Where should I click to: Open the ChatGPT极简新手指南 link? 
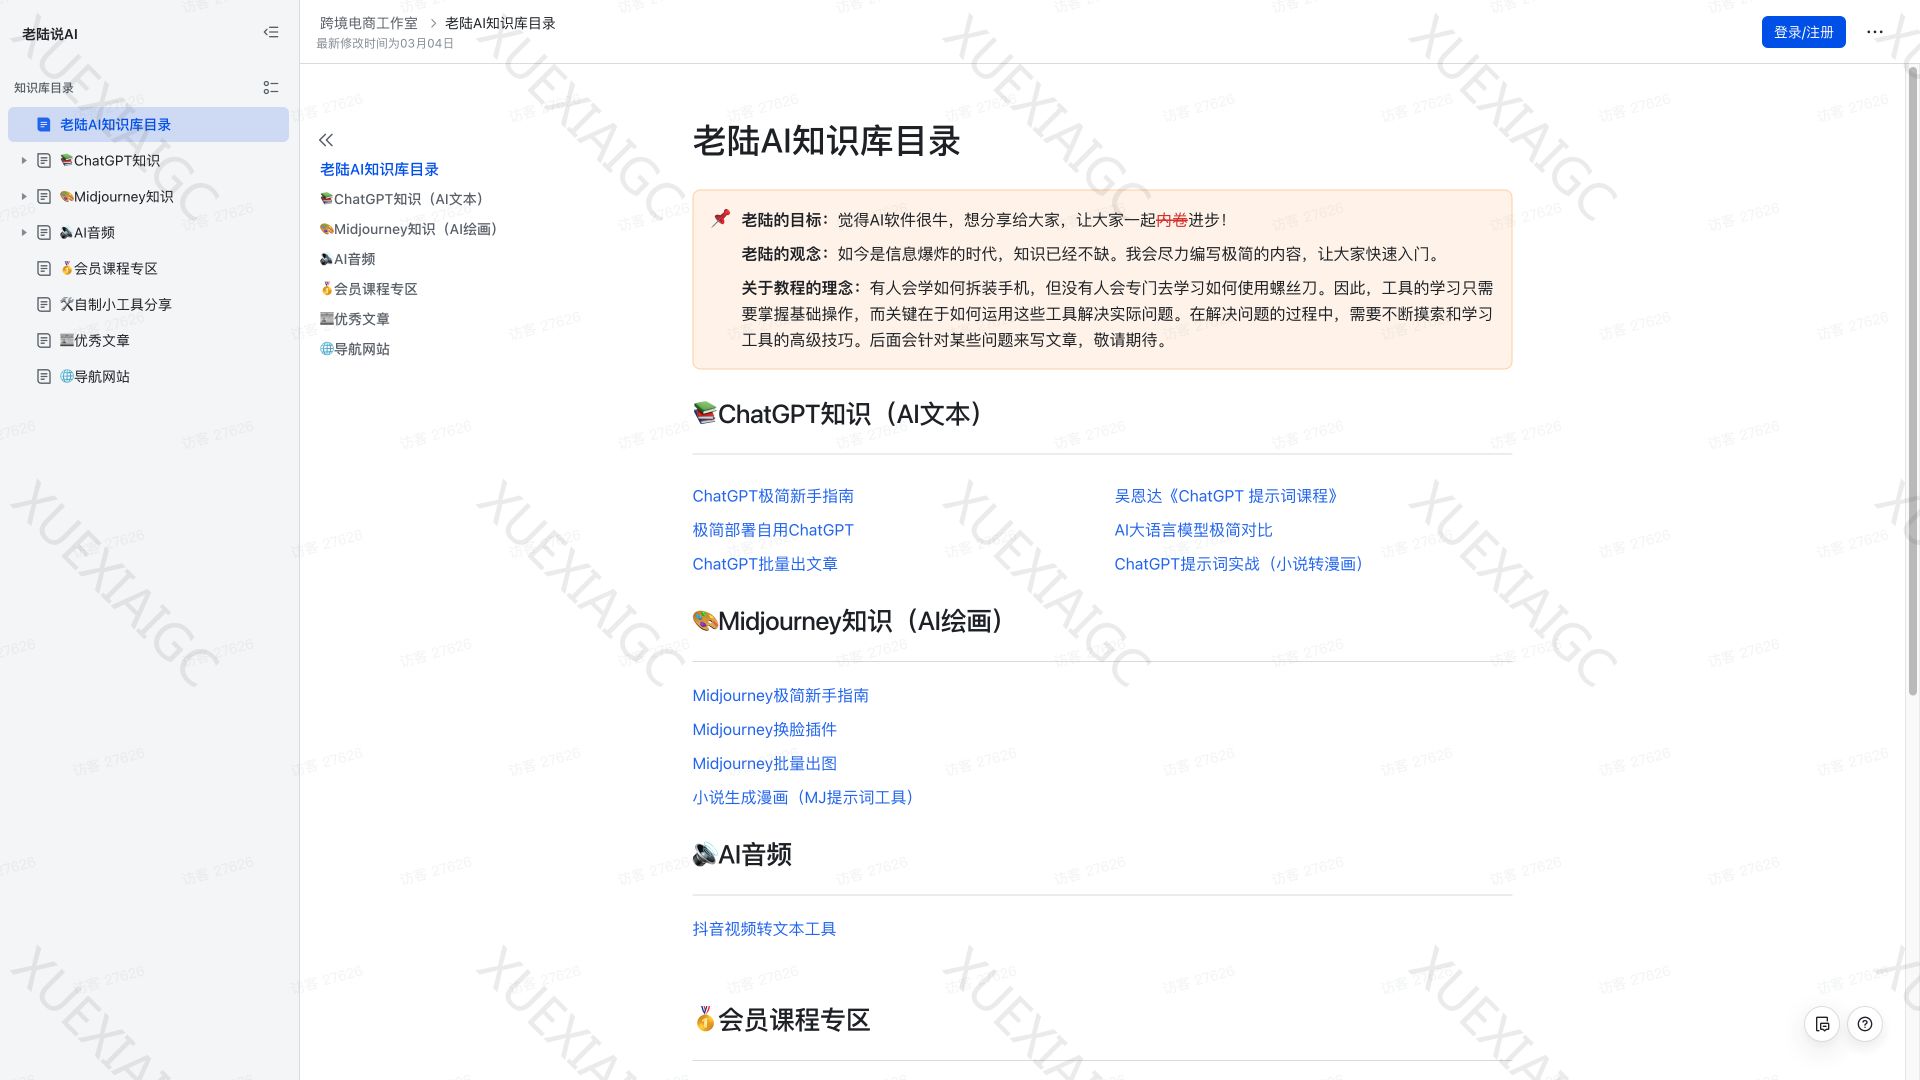pyautogui.click(x=773, y=495)
